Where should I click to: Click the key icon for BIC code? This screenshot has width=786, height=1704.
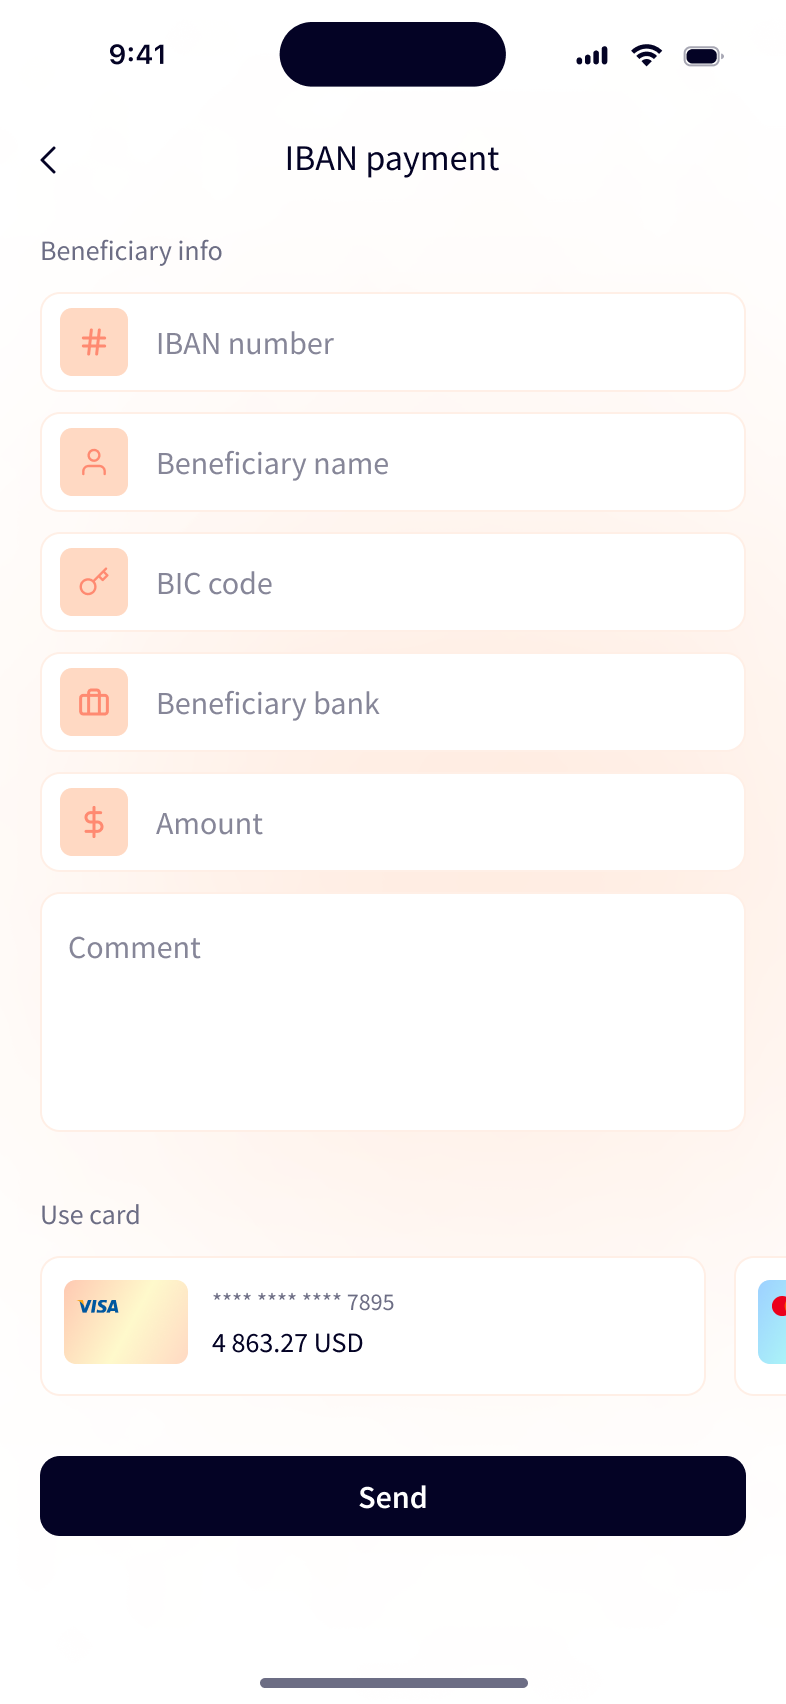tap(94, 582)
